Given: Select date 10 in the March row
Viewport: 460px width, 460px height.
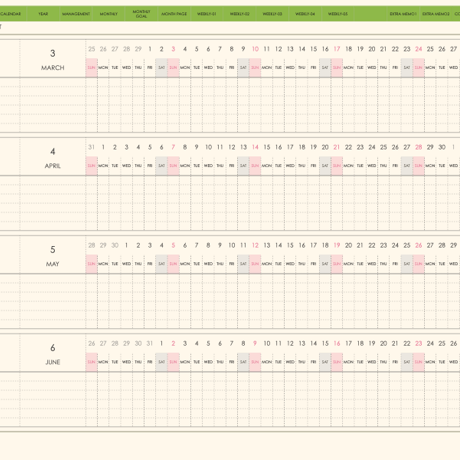Looking at the screenshot, I should pyautogui.click(x=255, y=49).
